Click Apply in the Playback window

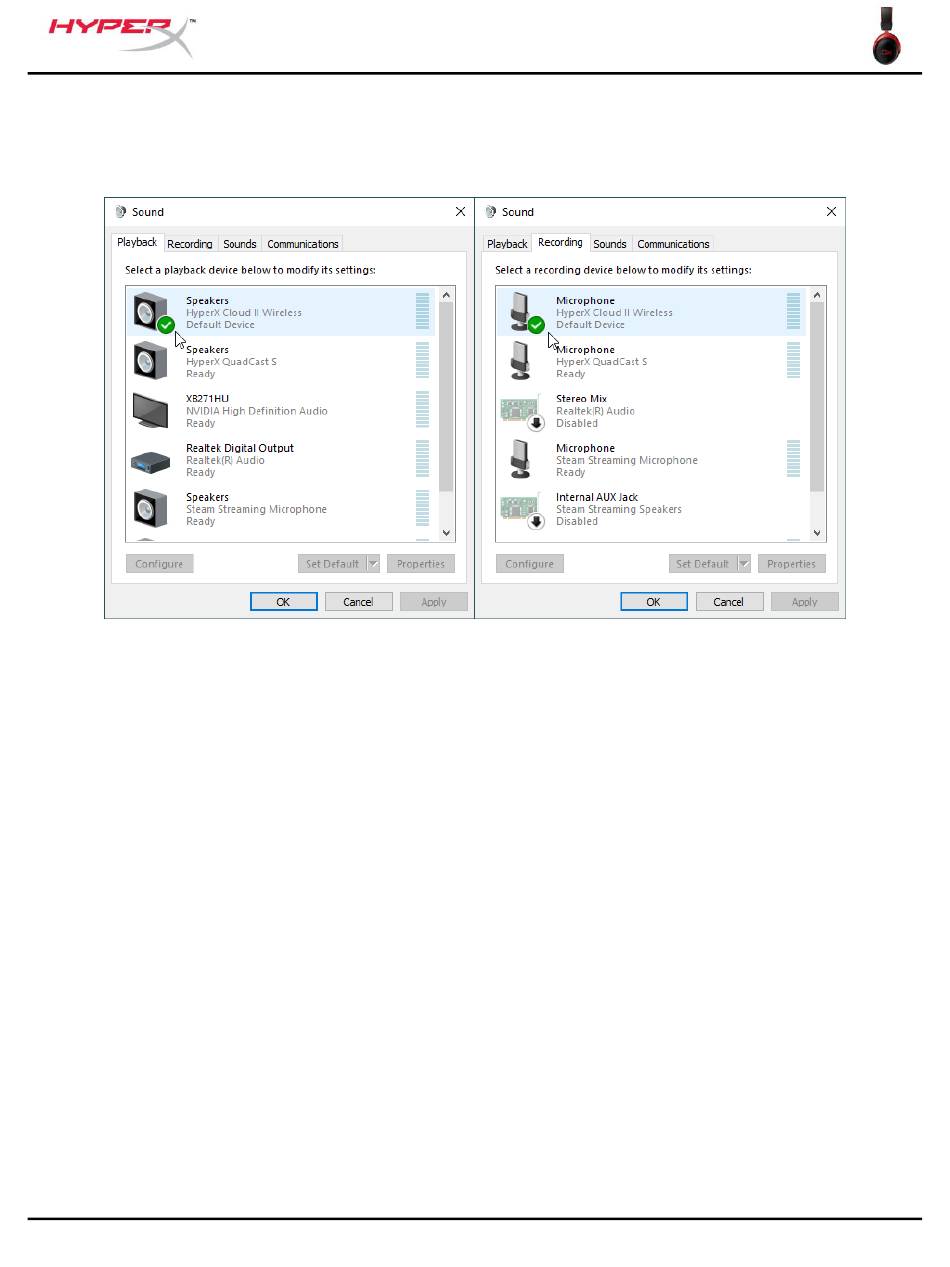click(434, 602)
